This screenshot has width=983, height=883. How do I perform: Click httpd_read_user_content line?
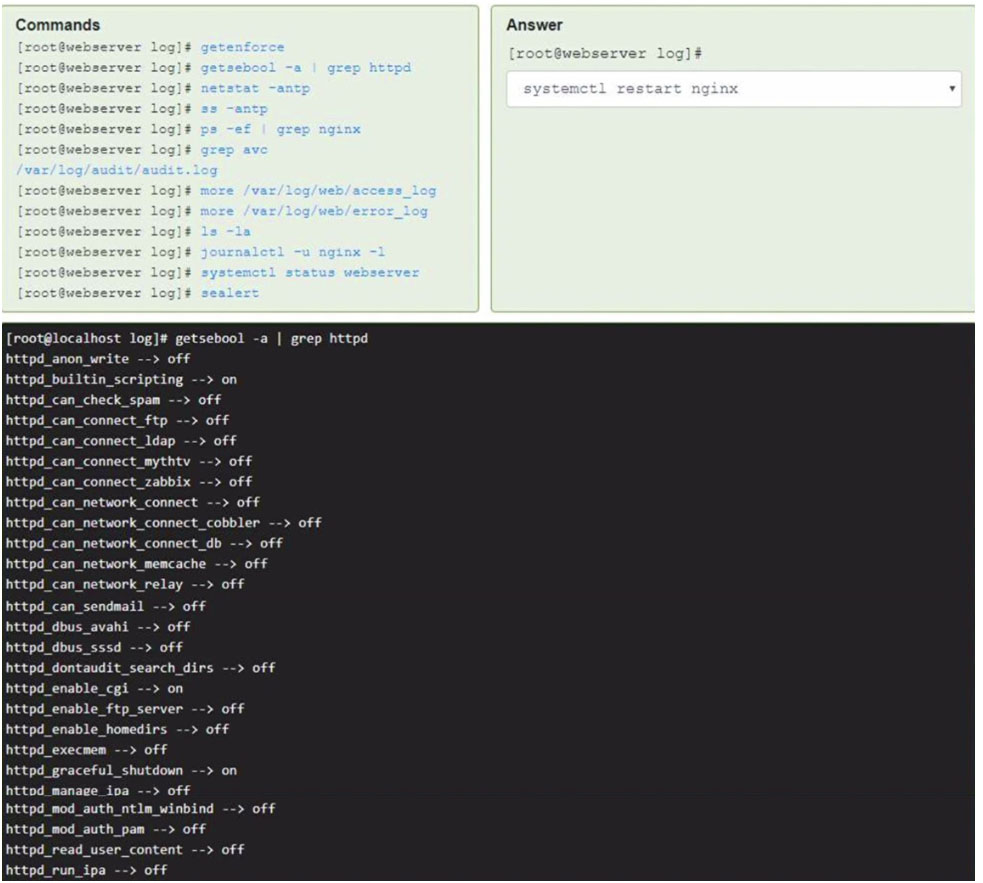(125, 850)
